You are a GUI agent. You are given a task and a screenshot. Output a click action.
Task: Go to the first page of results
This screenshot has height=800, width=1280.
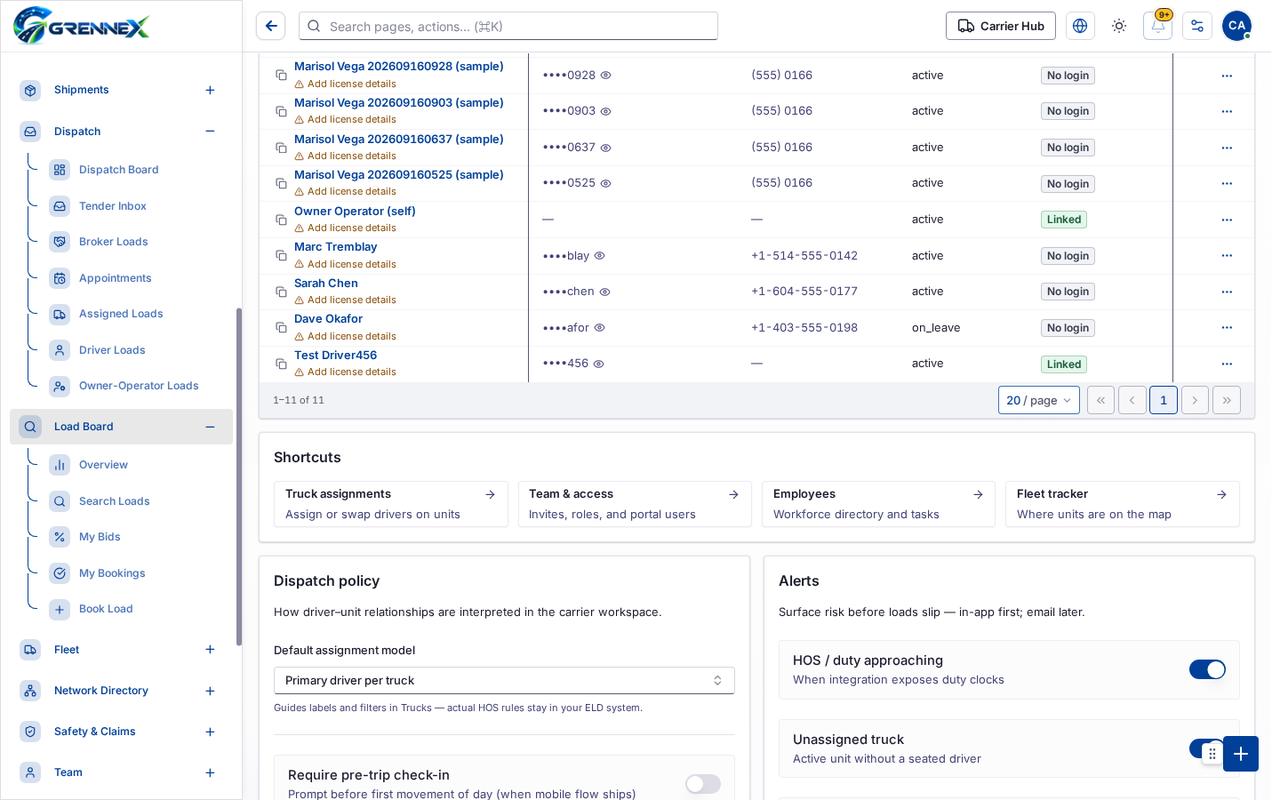coord(1101,400)
